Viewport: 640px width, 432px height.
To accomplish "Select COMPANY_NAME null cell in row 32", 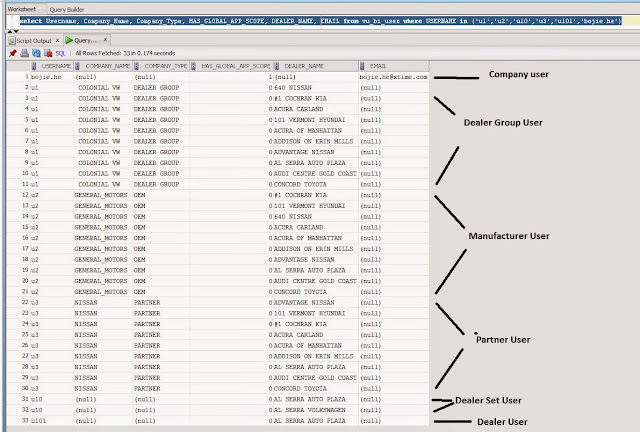I will point(103,410).
